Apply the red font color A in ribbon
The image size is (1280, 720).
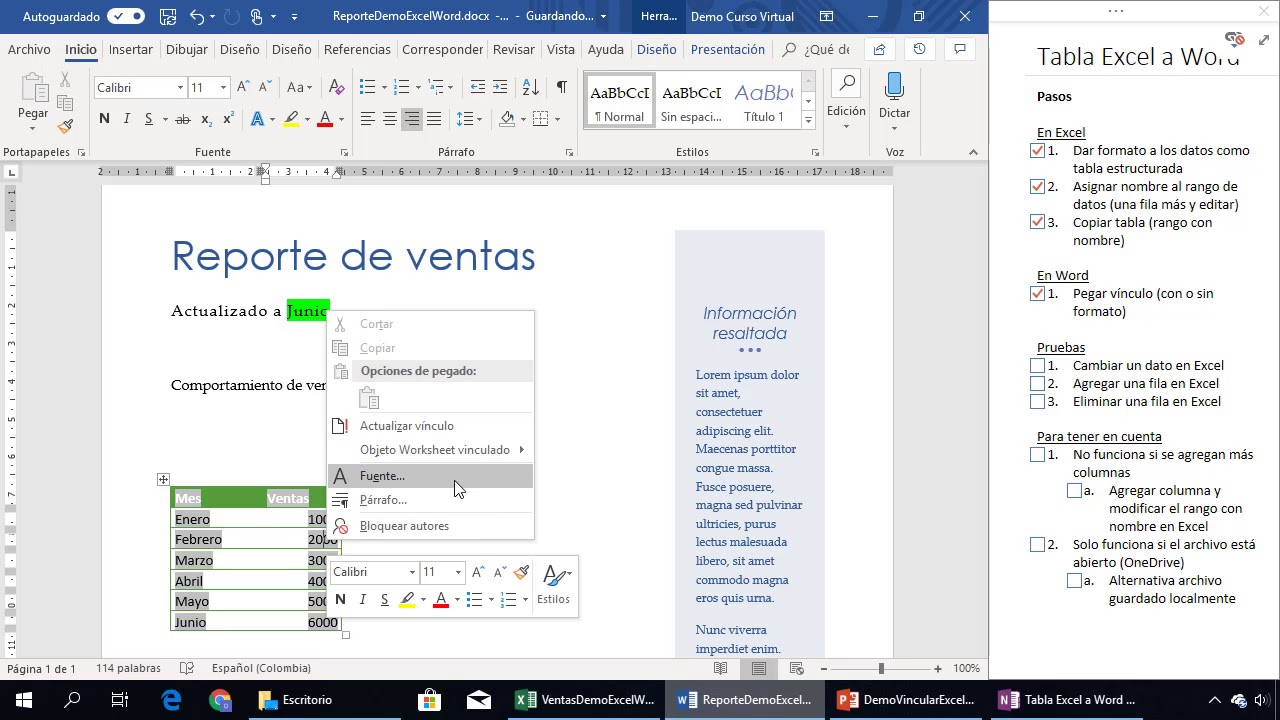coord(324,119)
